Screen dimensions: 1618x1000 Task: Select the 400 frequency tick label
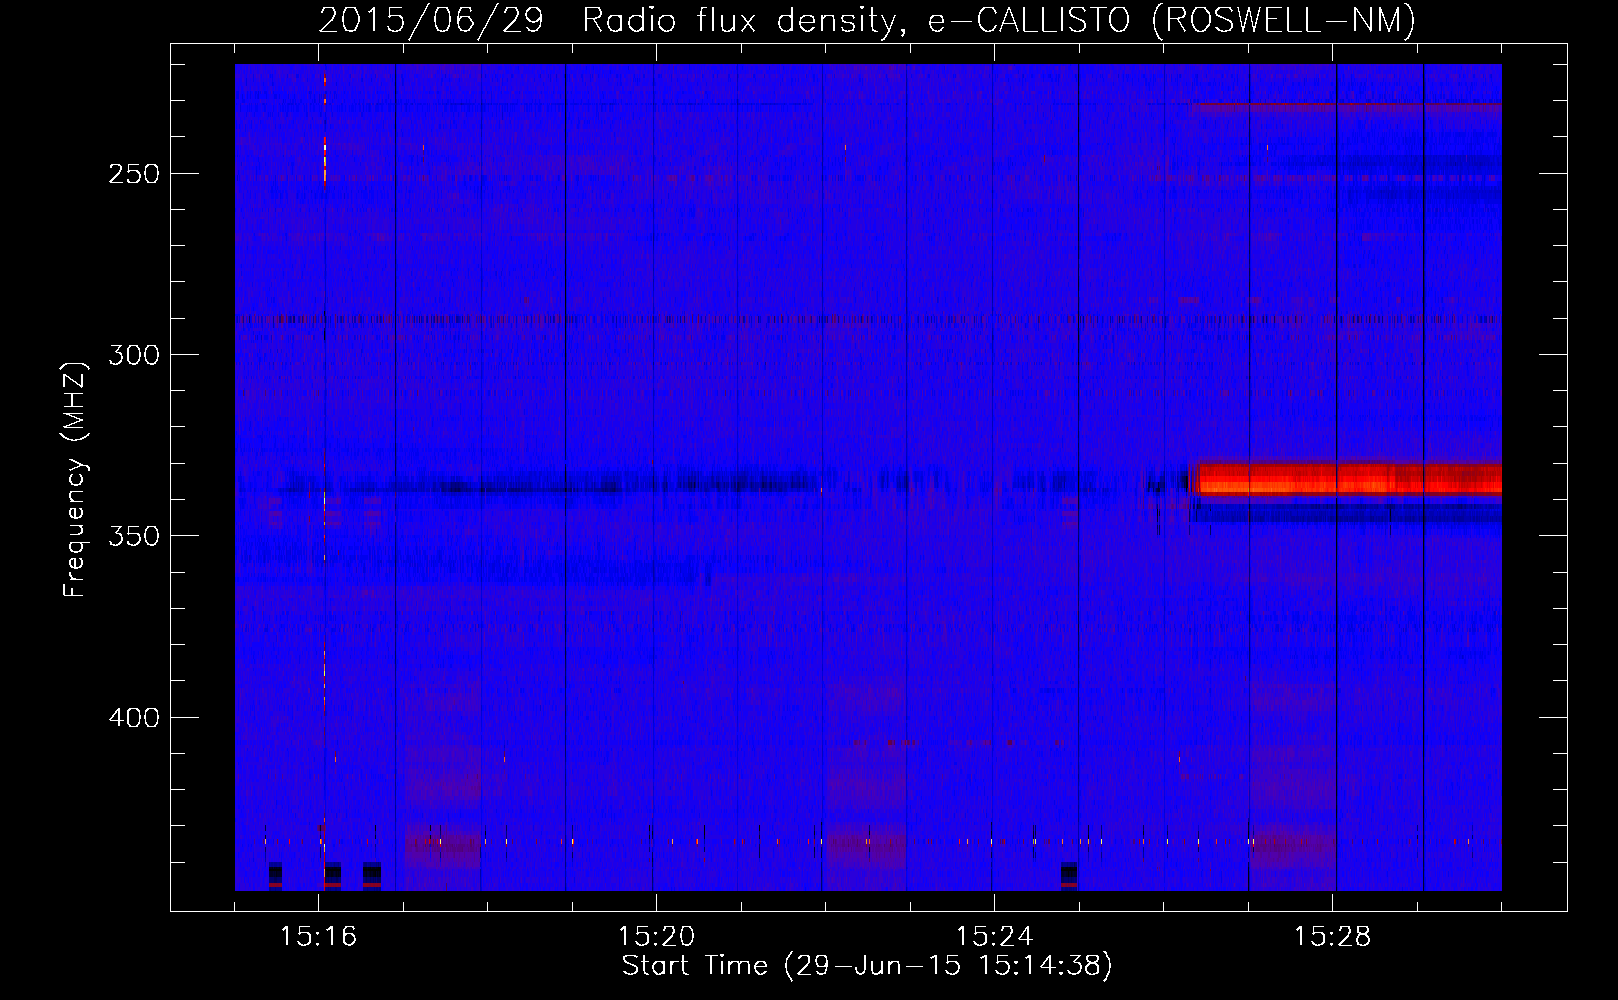133,718
